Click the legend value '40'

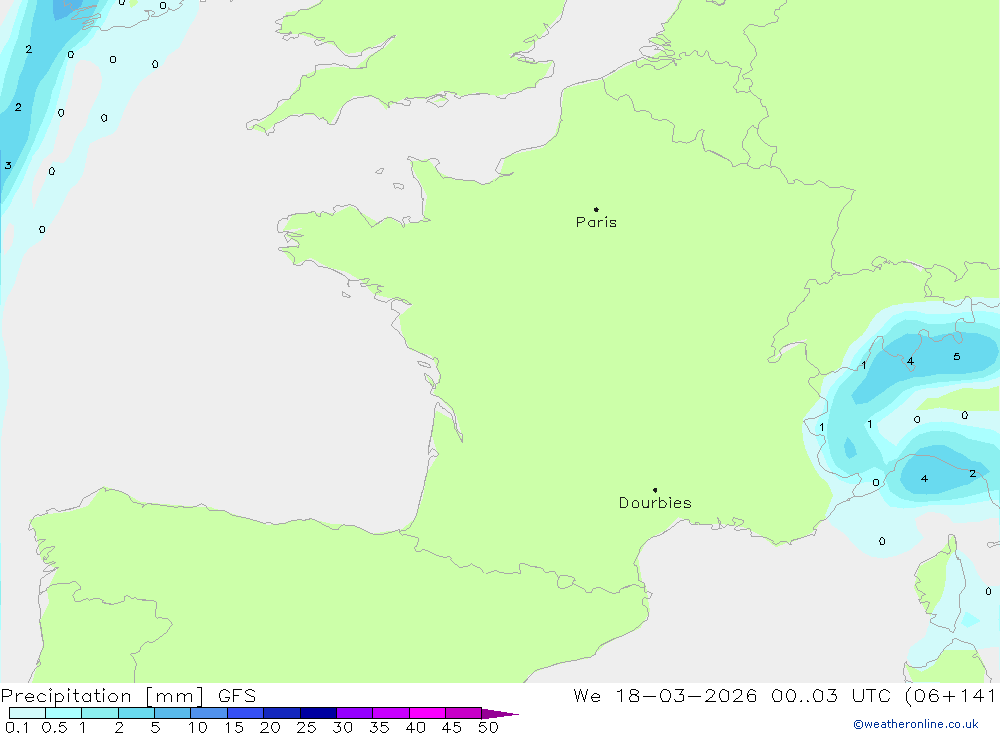416,727
